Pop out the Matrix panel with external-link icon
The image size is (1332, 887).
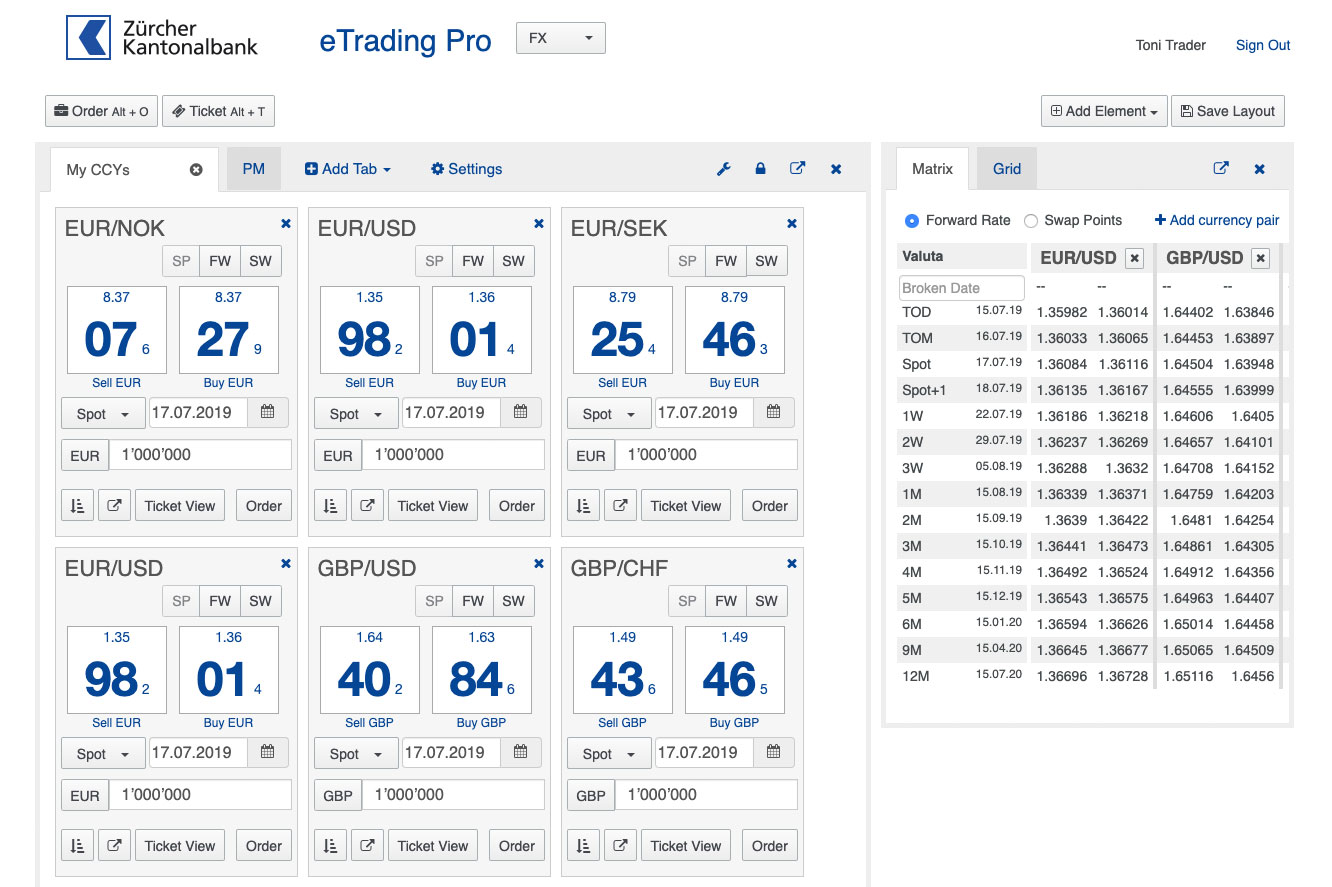click(x=1221, y=169)
